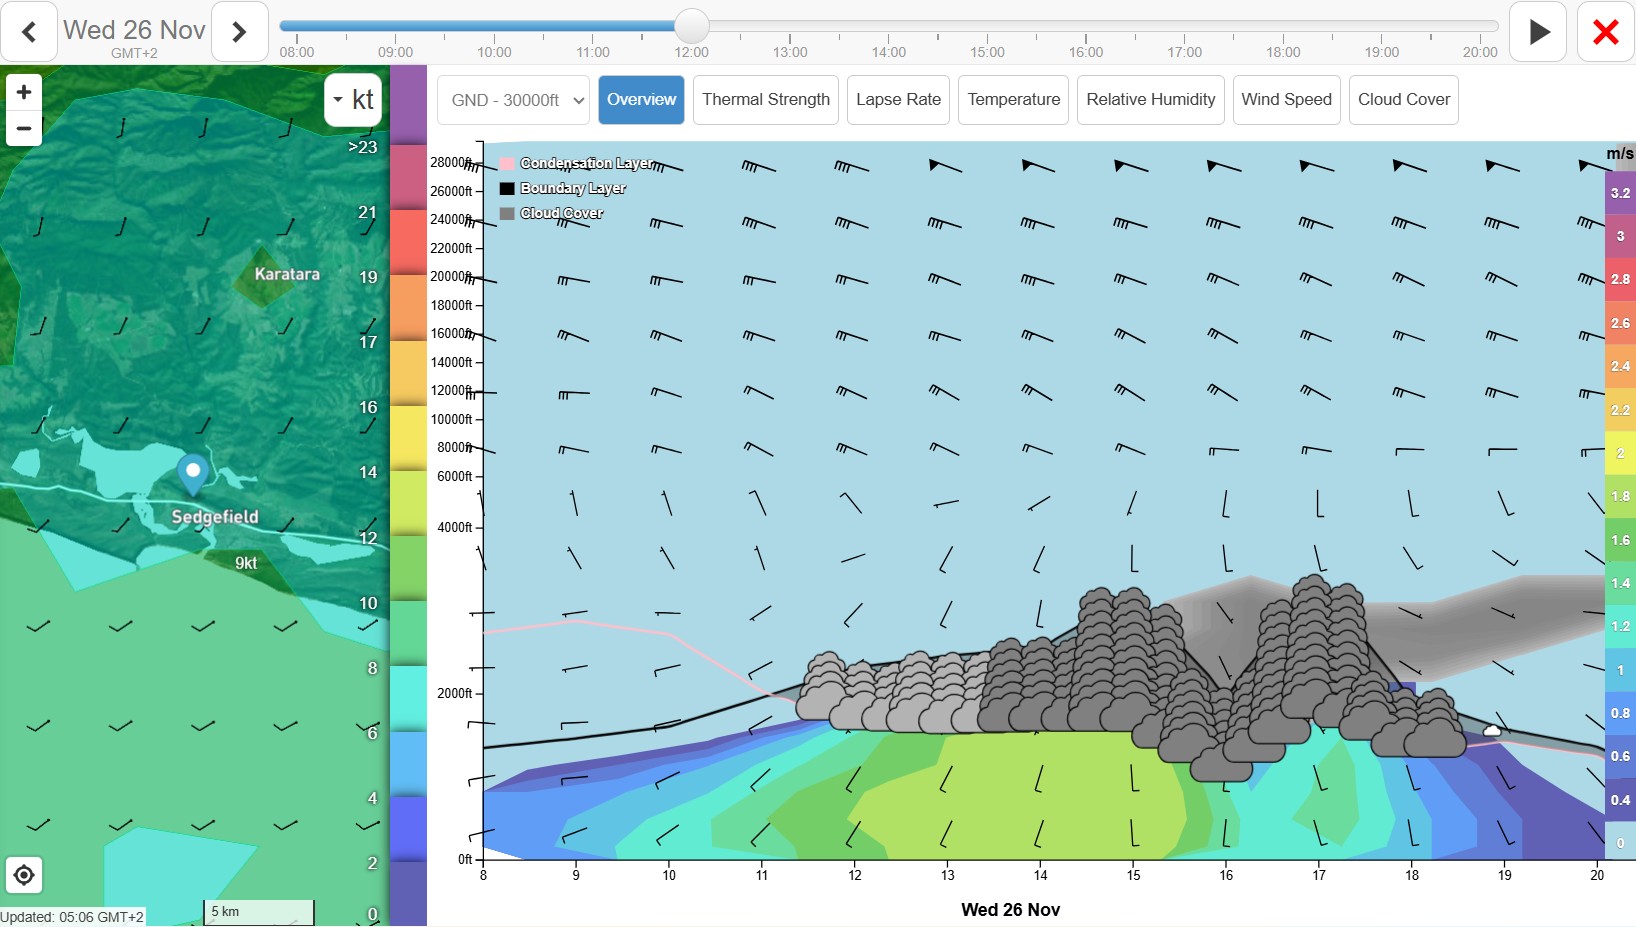
Task: Click the Sedgefield location pin
Action: tap(193, 472)
